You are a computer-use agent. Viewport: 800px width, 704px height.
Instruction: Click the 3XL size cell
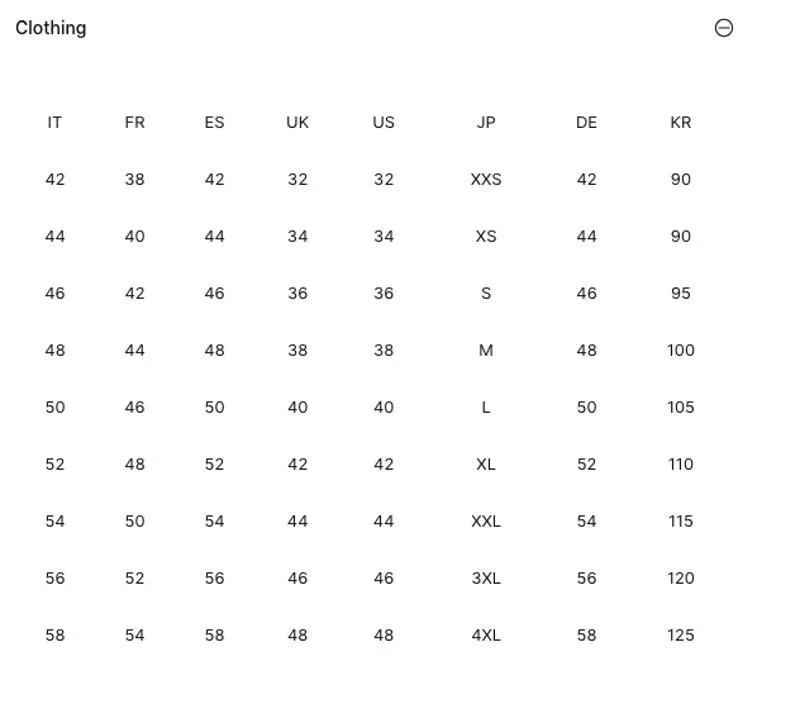pyautogui.click(x=486, y=578)
